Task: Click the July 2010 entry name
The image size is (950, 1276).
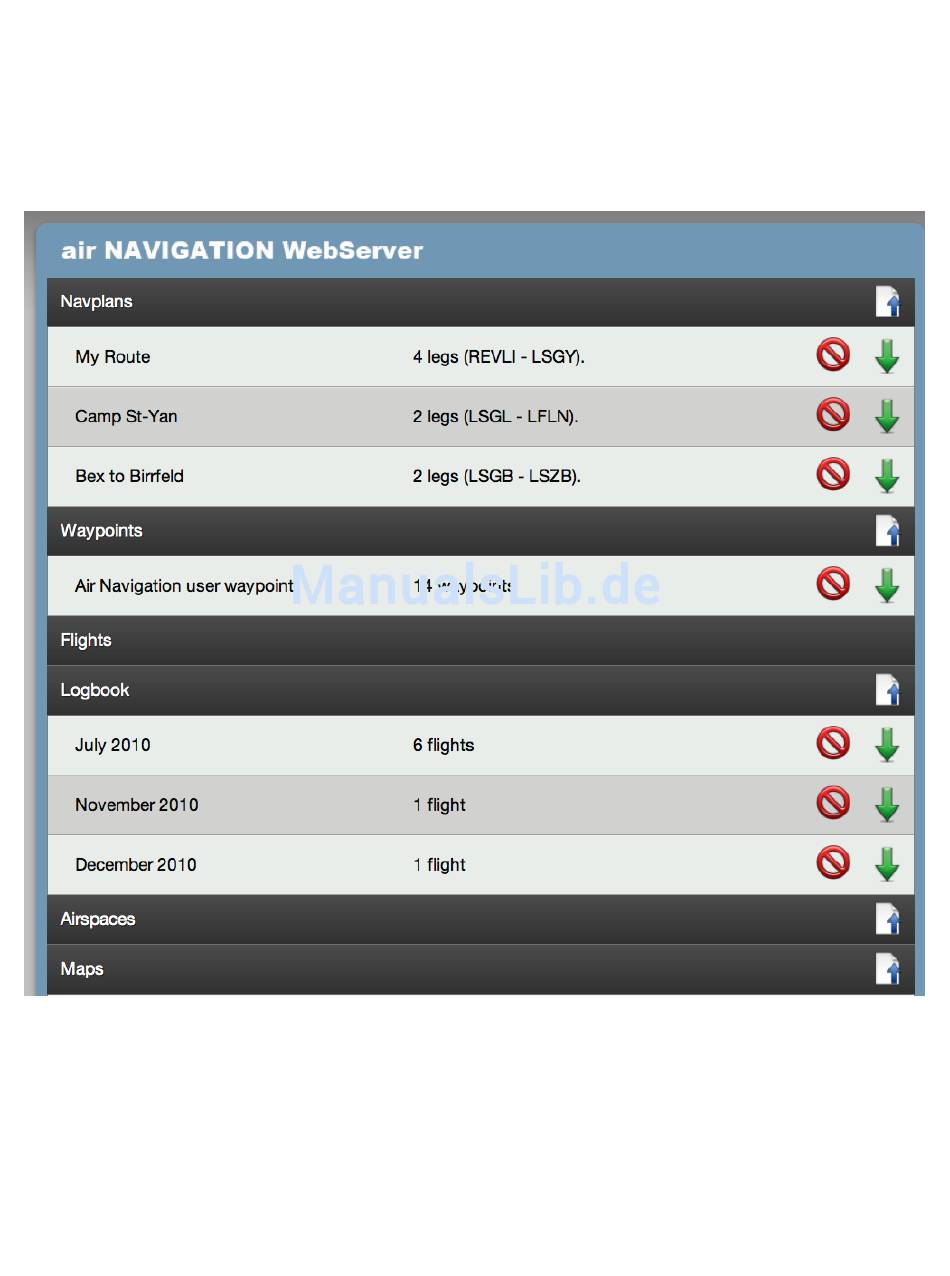Action: [112, 745]
